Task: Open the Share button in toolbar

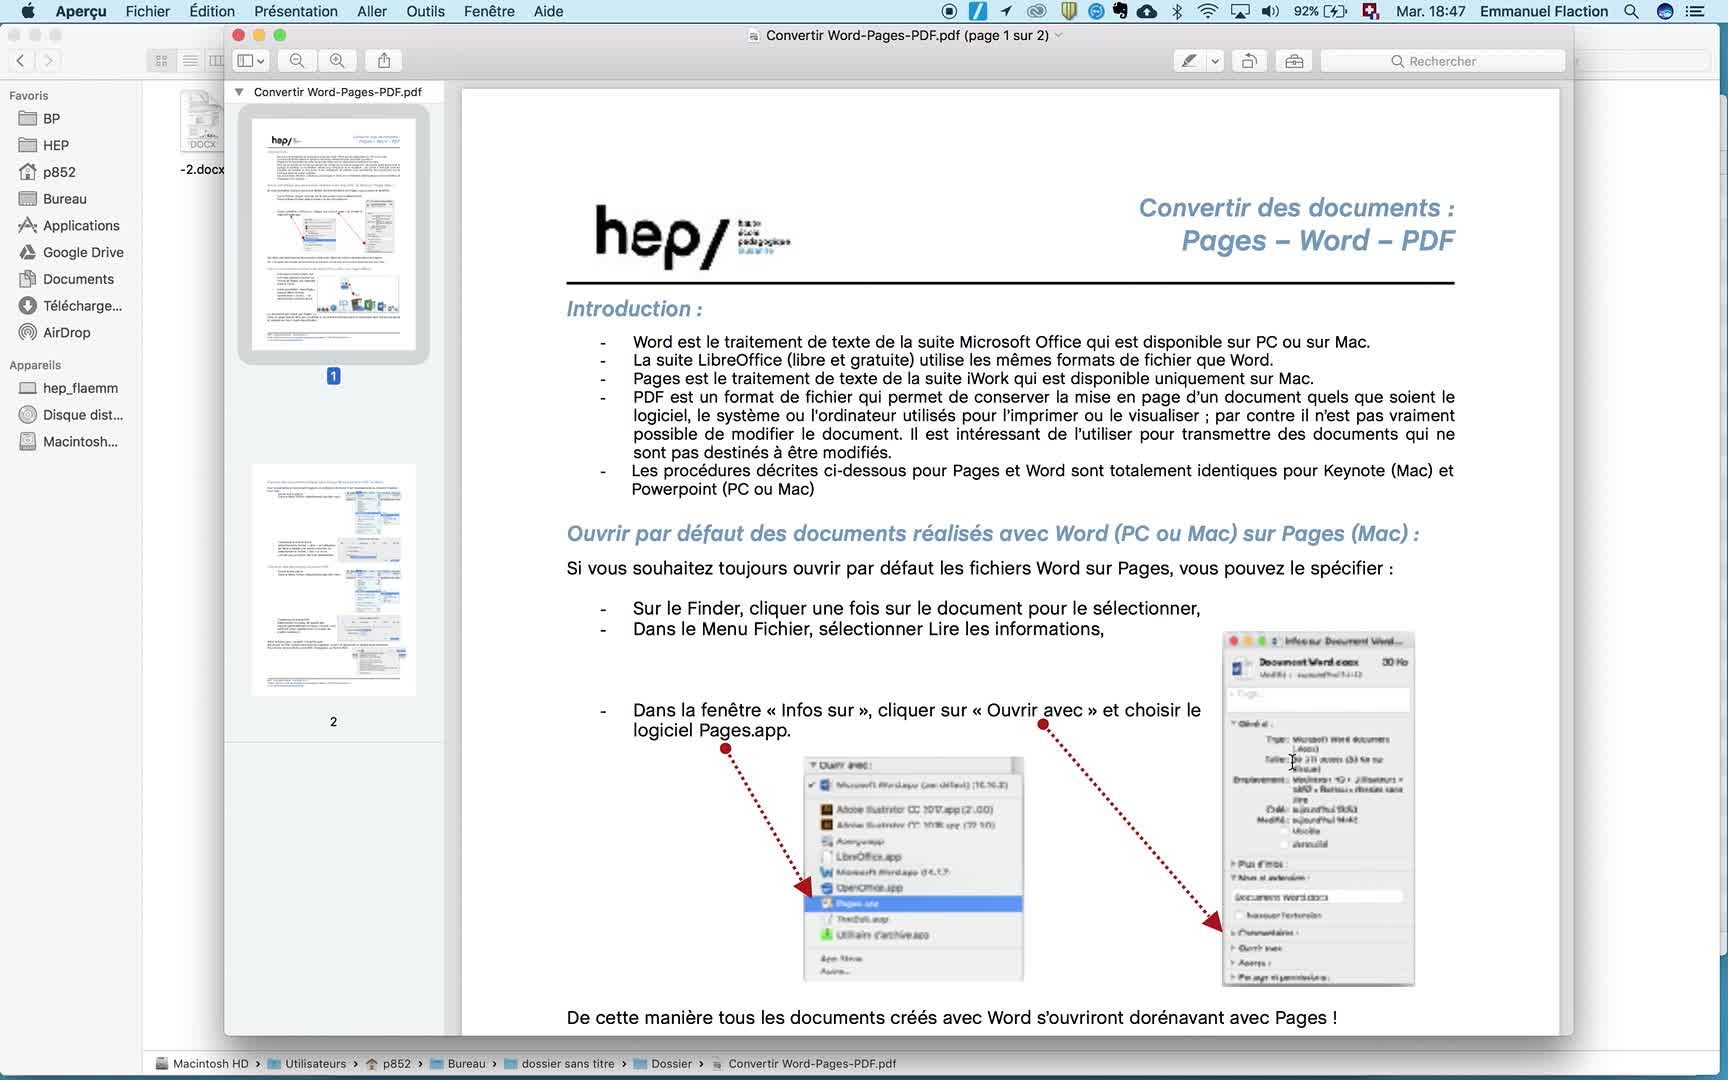Action: coord(384,61)
